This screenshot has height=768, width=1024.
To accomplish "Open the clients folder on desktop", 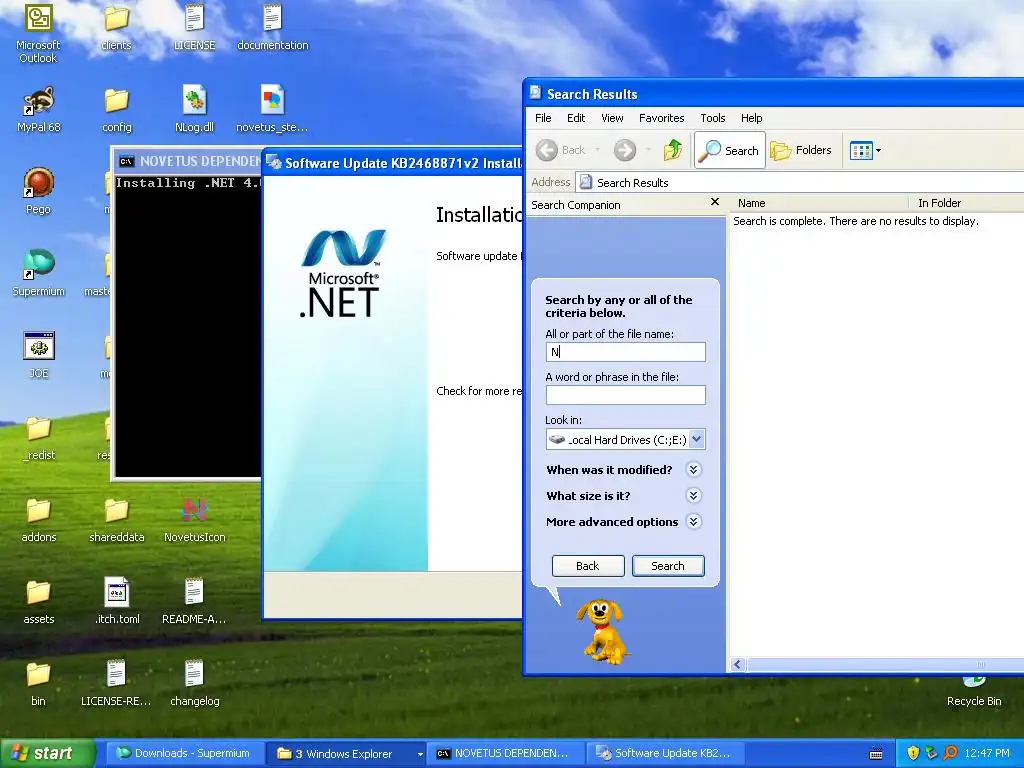I will point(116,27).
